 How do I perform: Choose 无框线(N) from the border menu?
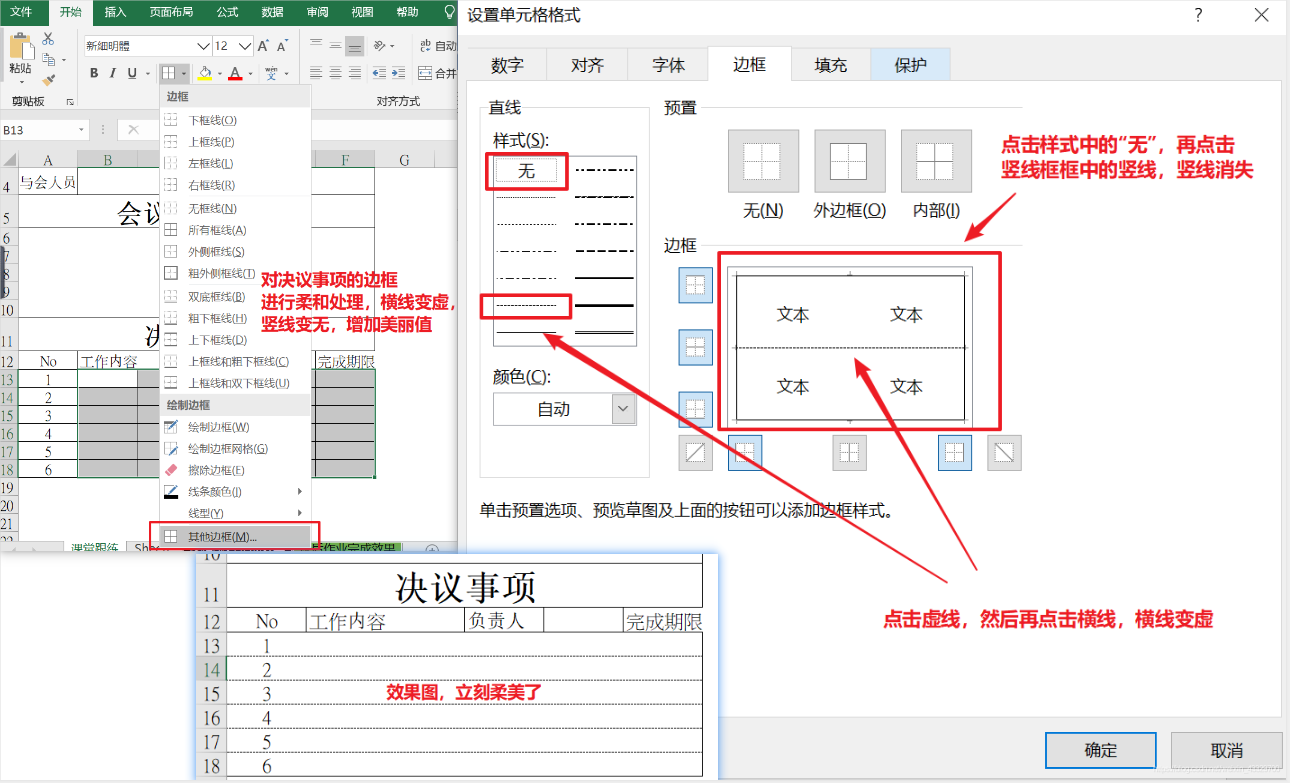click(x=236, y=208)
